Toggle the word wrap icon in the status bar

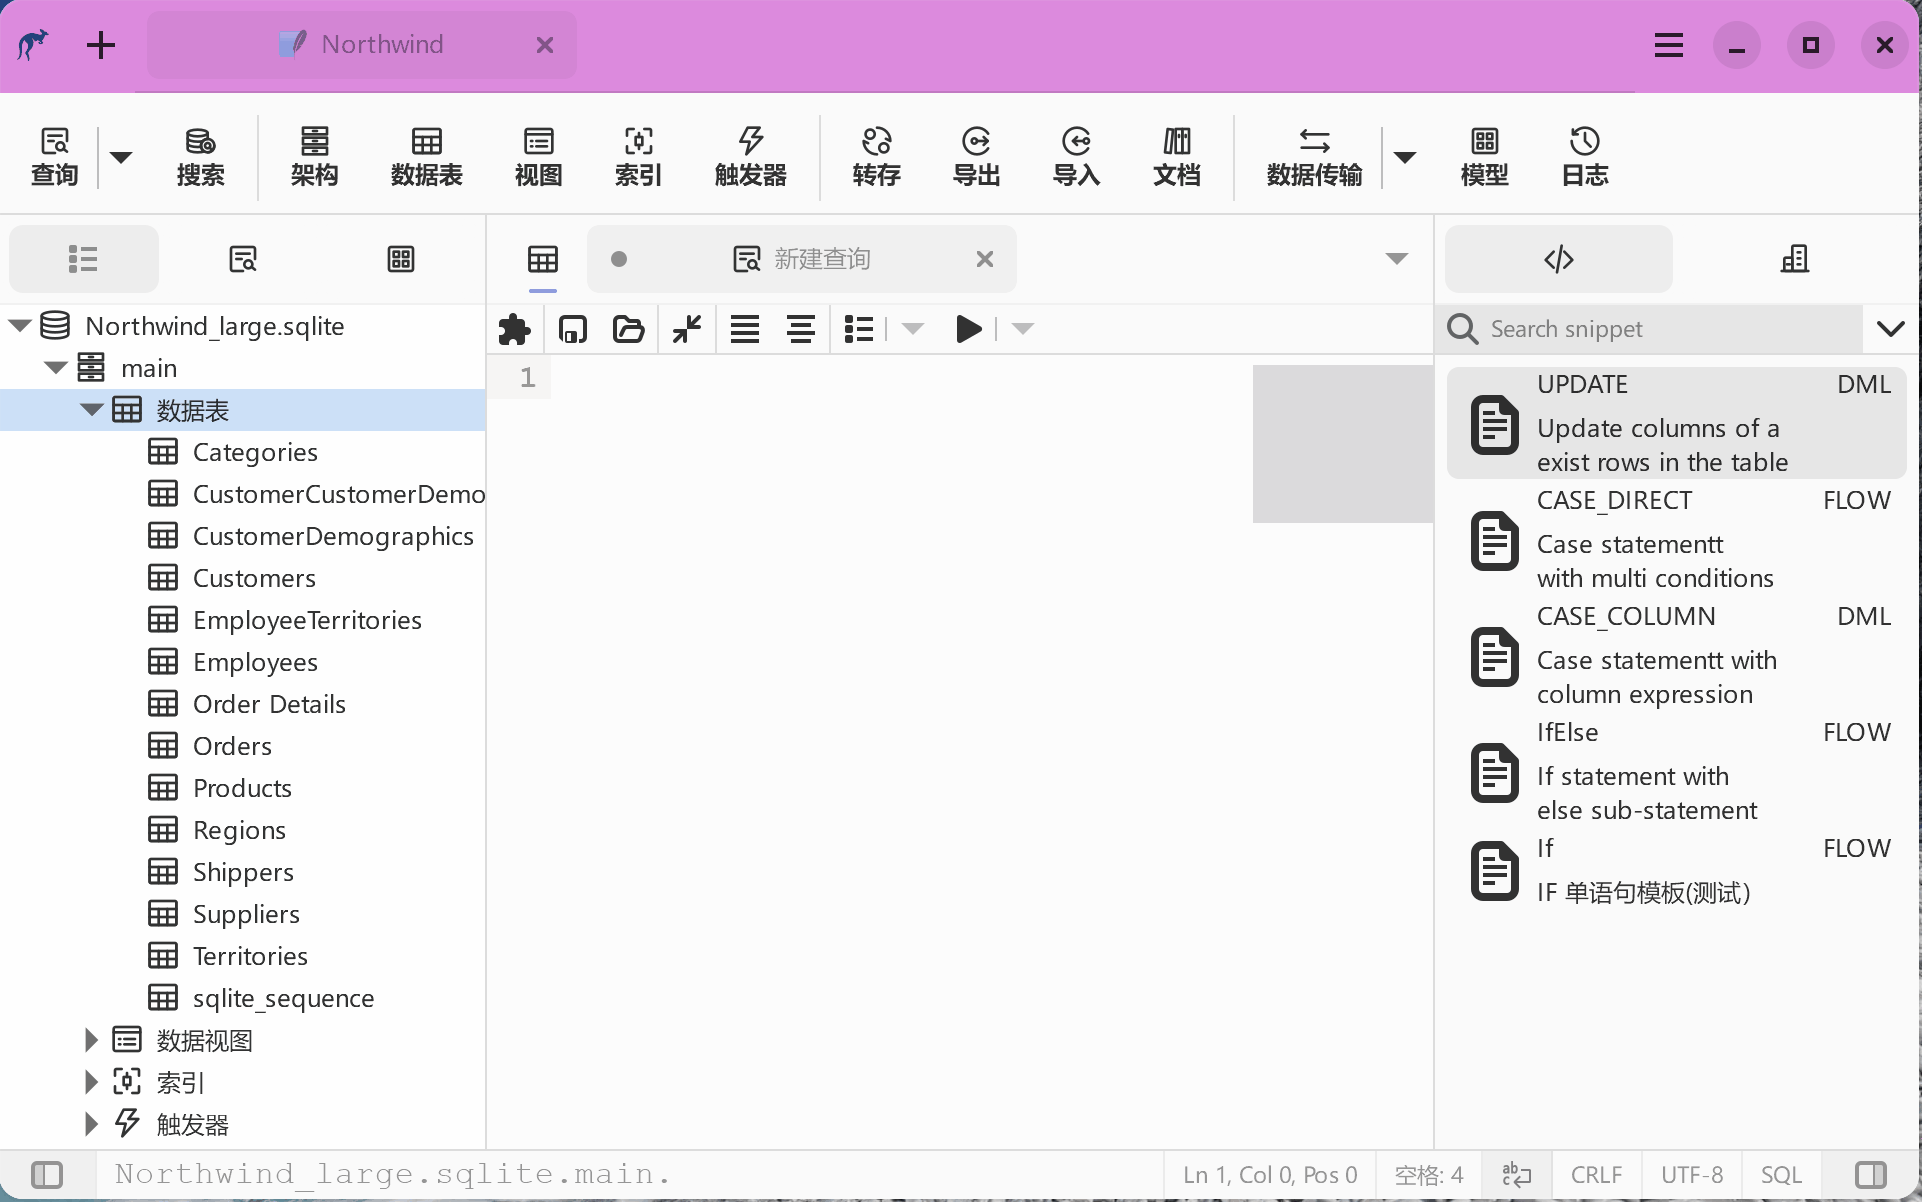1516,1174
